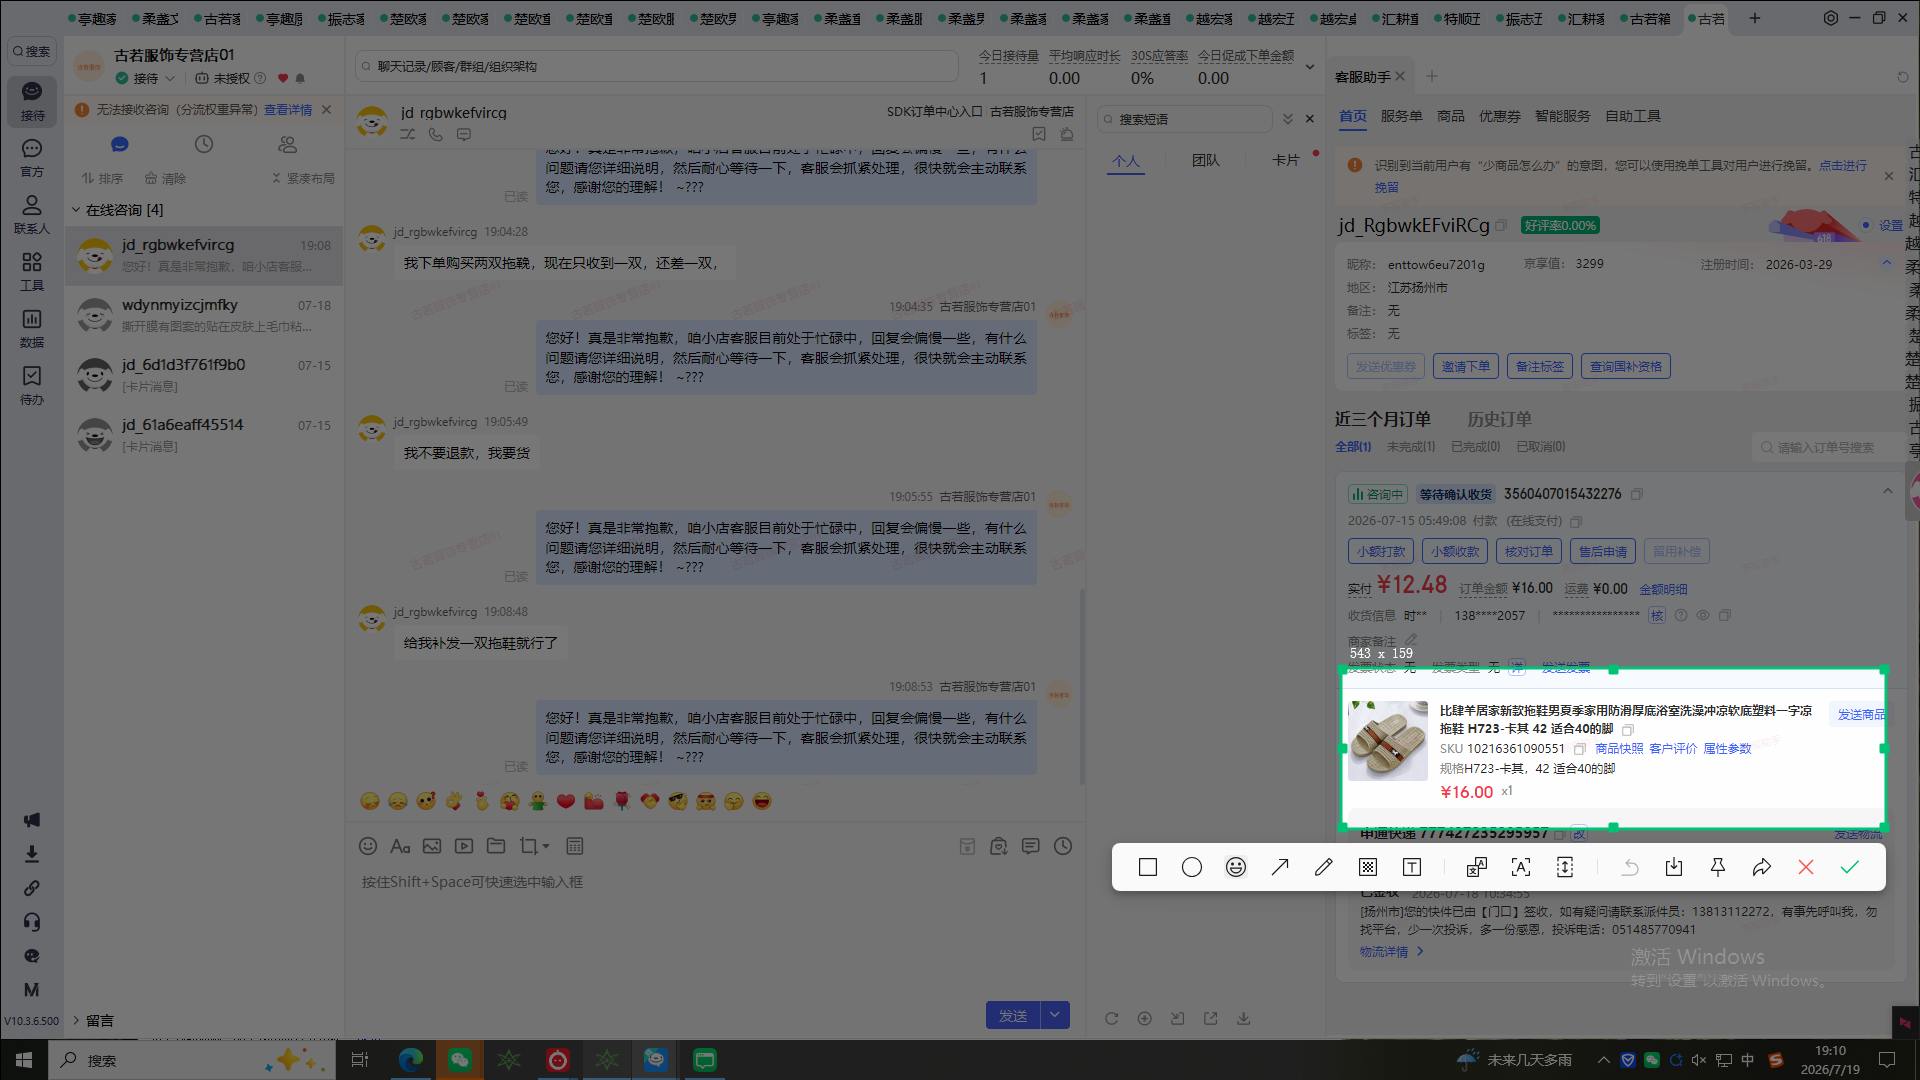Viewport: 1920px width, 1080px height.
Task: Click the 核对订单 button
Action: (x=1529, y=551)
